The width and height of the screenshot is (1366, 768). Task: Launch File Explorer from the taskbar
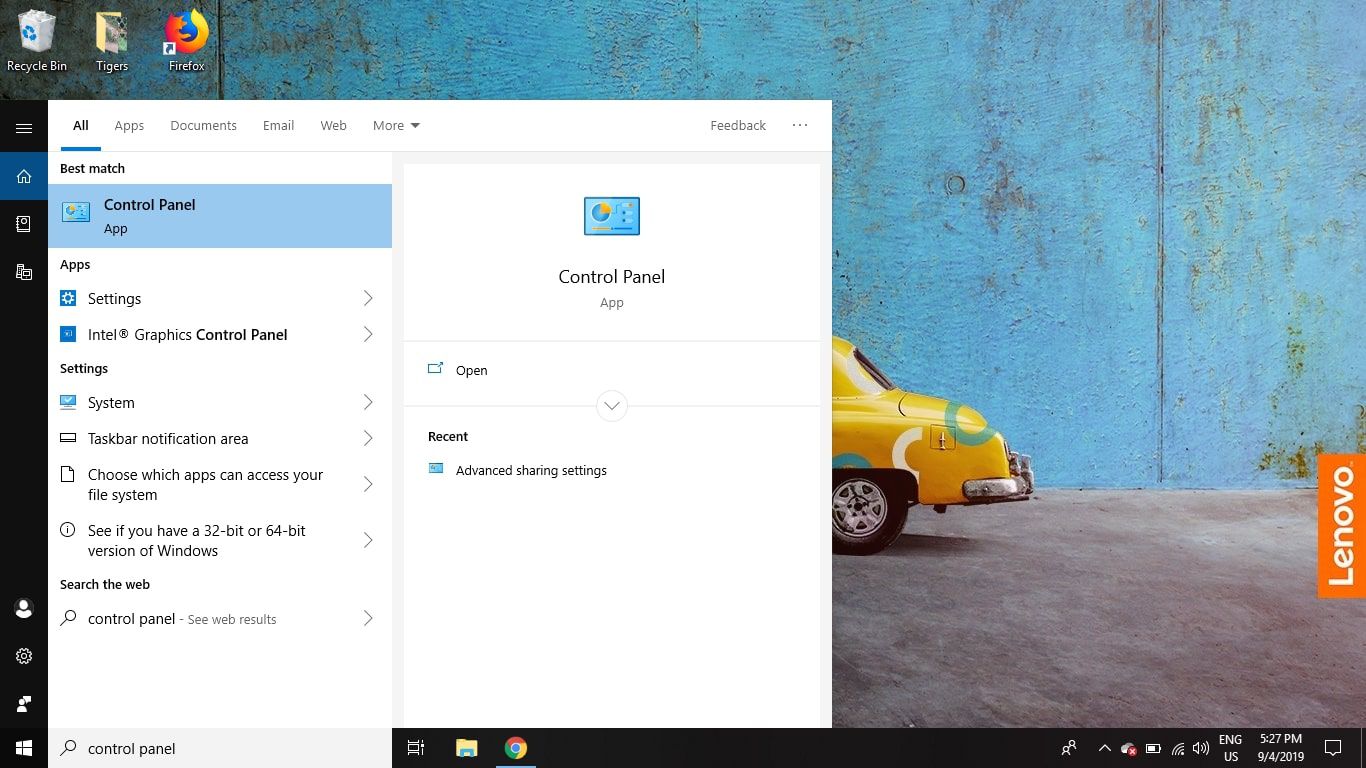(x=466, y=748)
